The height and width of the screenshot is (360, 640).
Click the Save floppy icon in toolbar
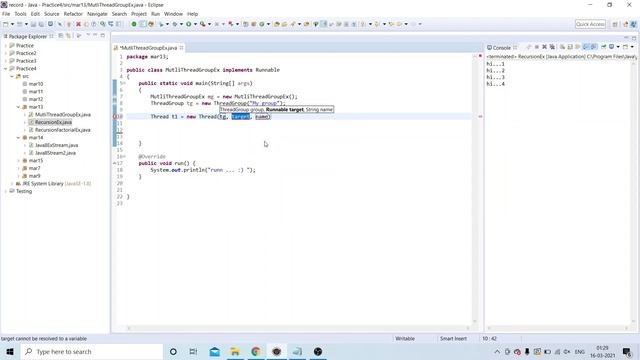pyautogui.click(x=33, y=24)
